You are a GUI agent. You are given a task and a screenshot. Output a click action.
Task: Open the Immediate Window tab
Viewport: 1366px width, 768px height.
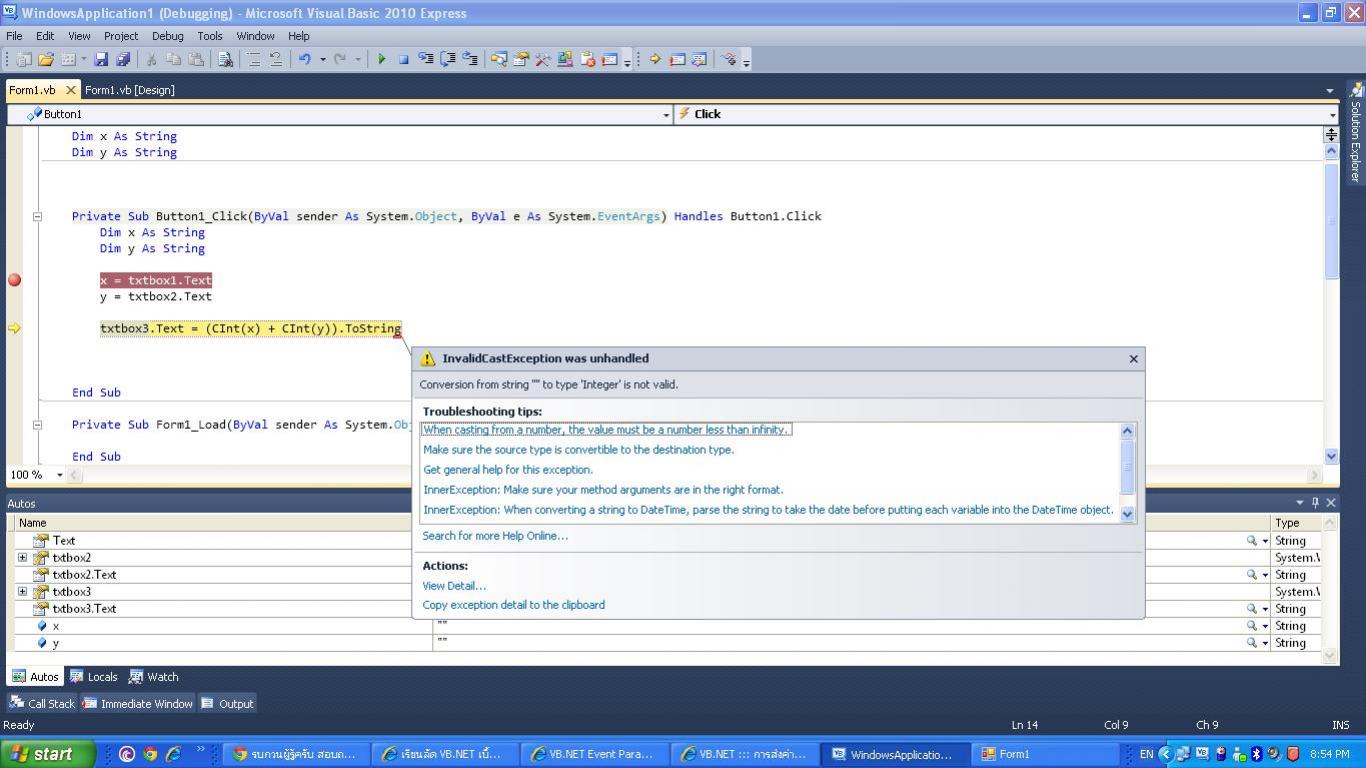(137, 704)
